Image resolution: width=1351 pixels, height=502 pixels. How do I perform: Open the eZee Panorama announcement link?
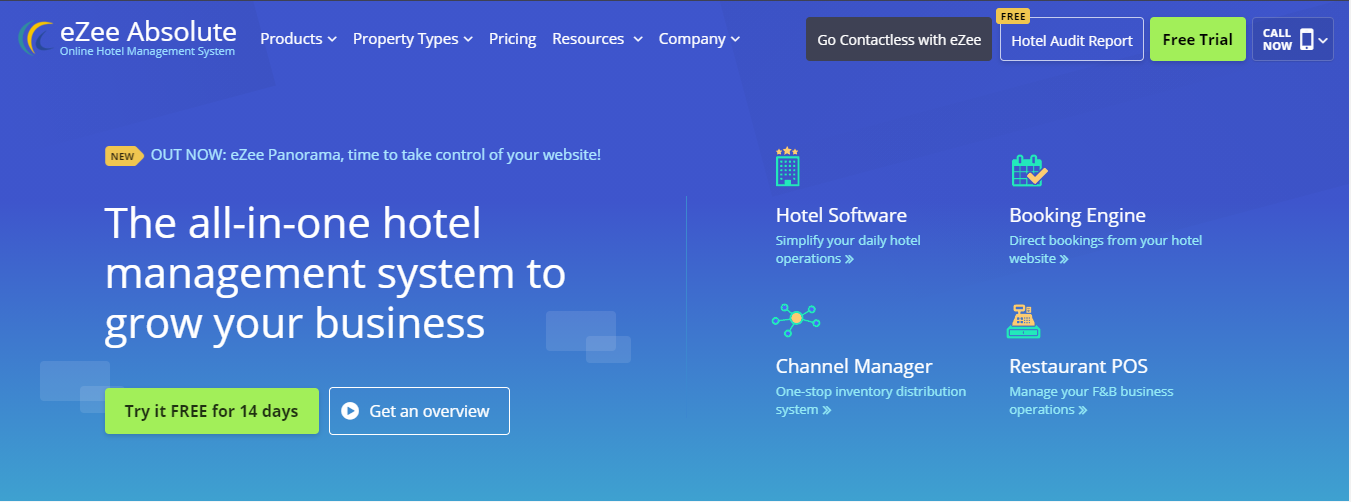(x=376, y=155)
